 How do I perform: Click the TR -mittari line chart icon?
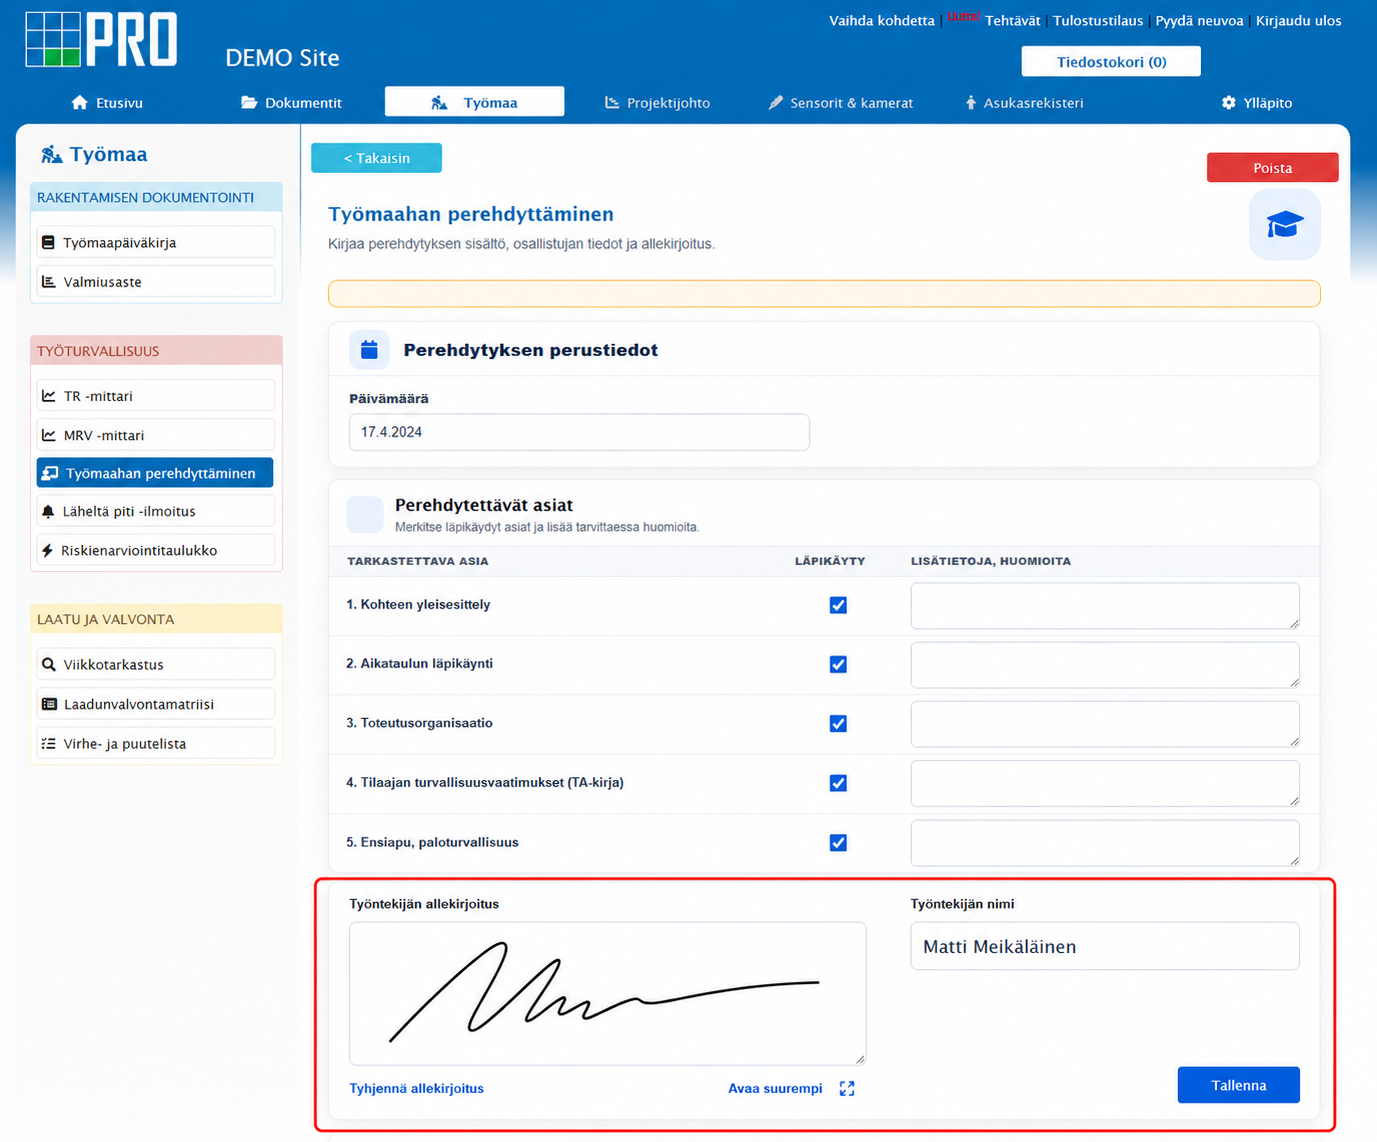pyautogui.click(x=48, y=396)
